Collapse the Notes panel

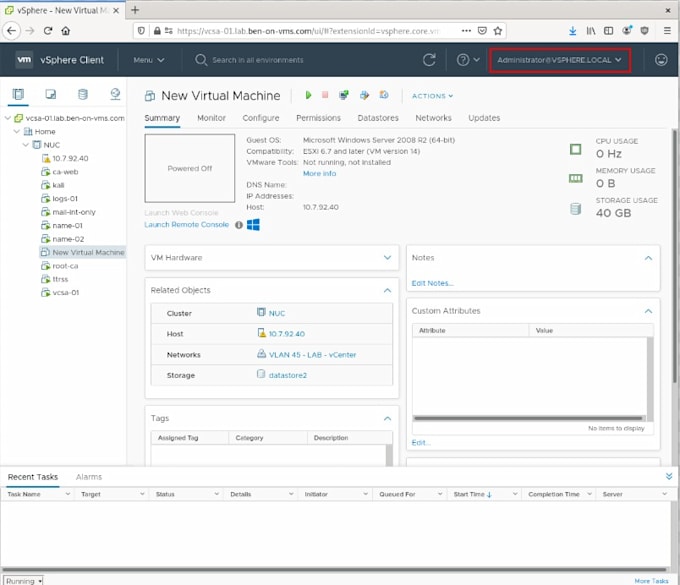coord(648,258)
